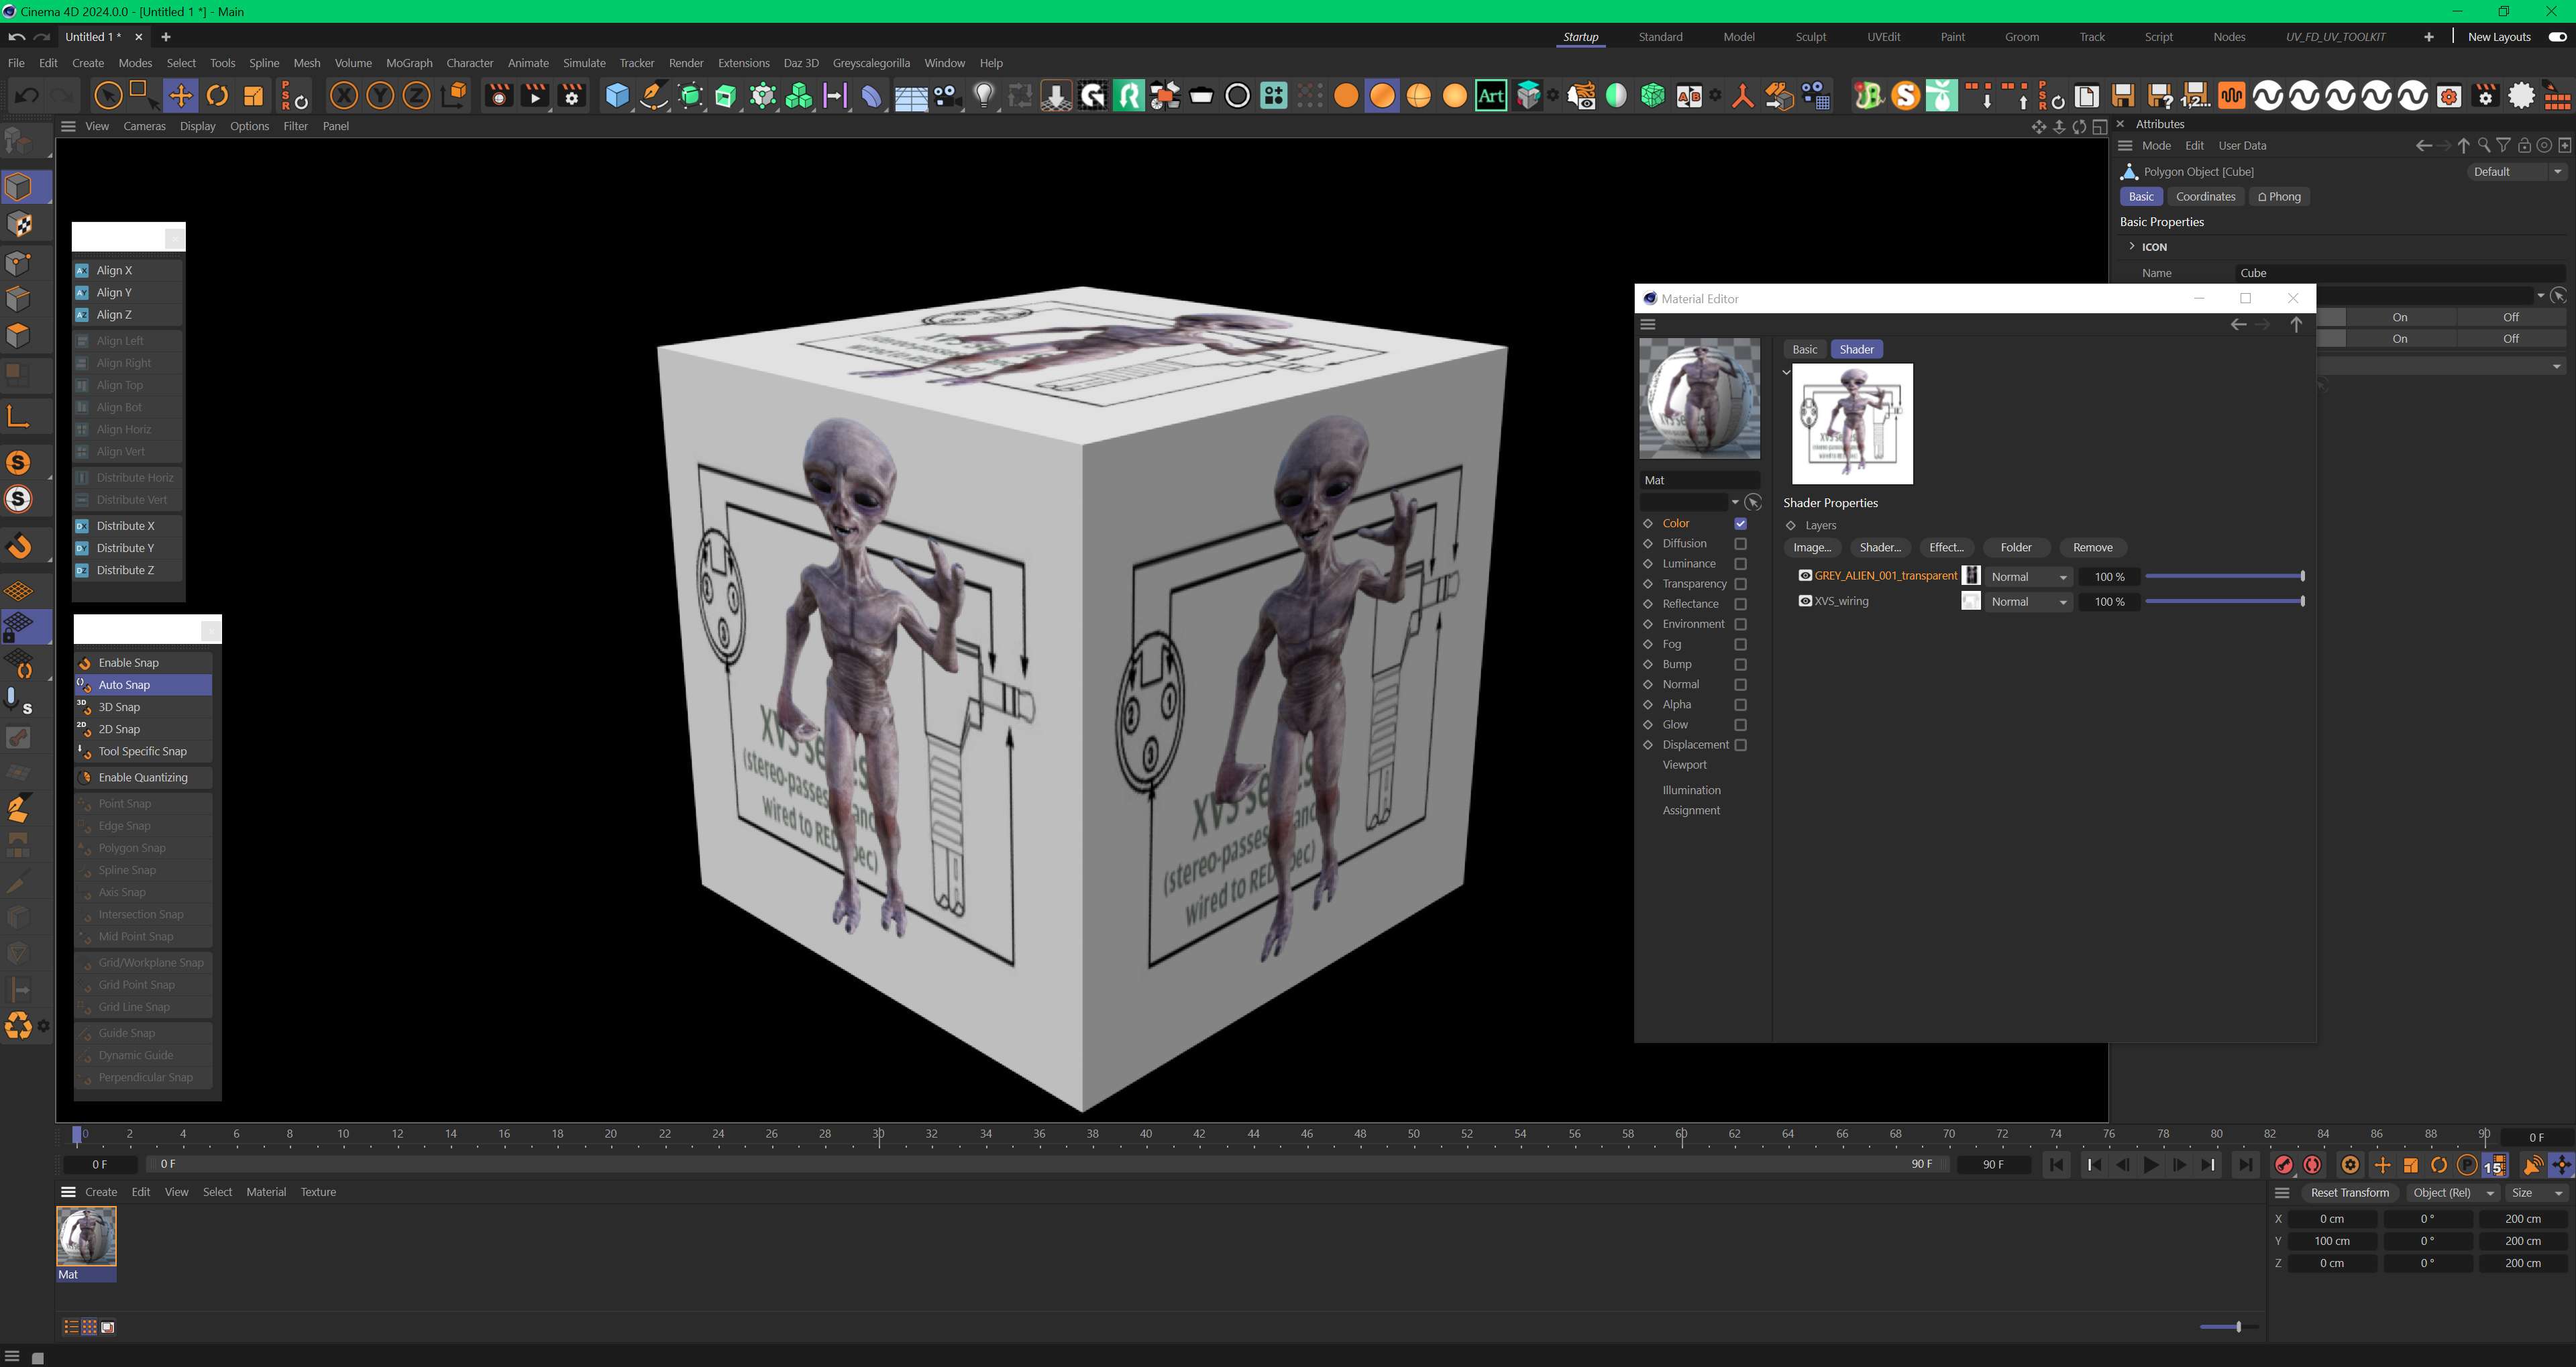The height and width of the screenshot is (1367, 2576).
Task: Adjust the material thumbnail size slider
Action: (x=2229, y=1327)
